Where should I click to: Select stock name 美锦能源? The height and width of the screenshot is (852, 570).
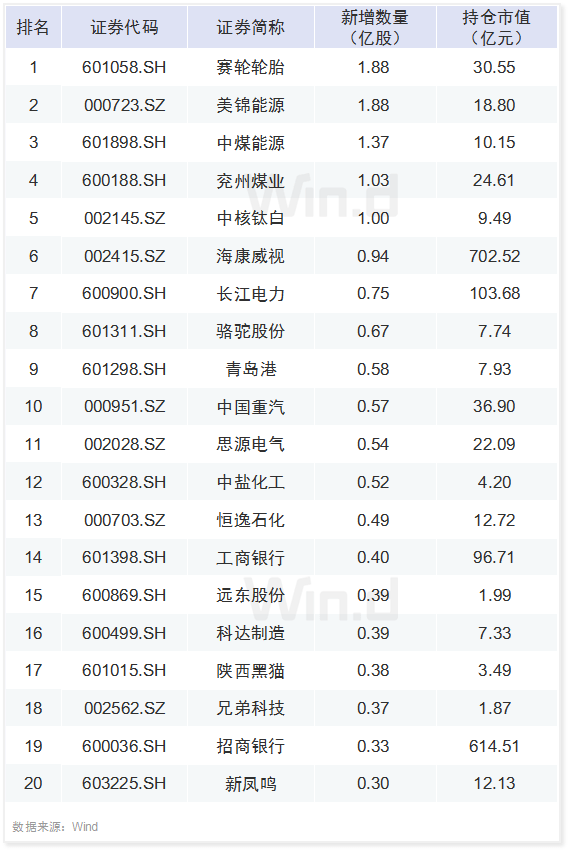click(250, 105)
